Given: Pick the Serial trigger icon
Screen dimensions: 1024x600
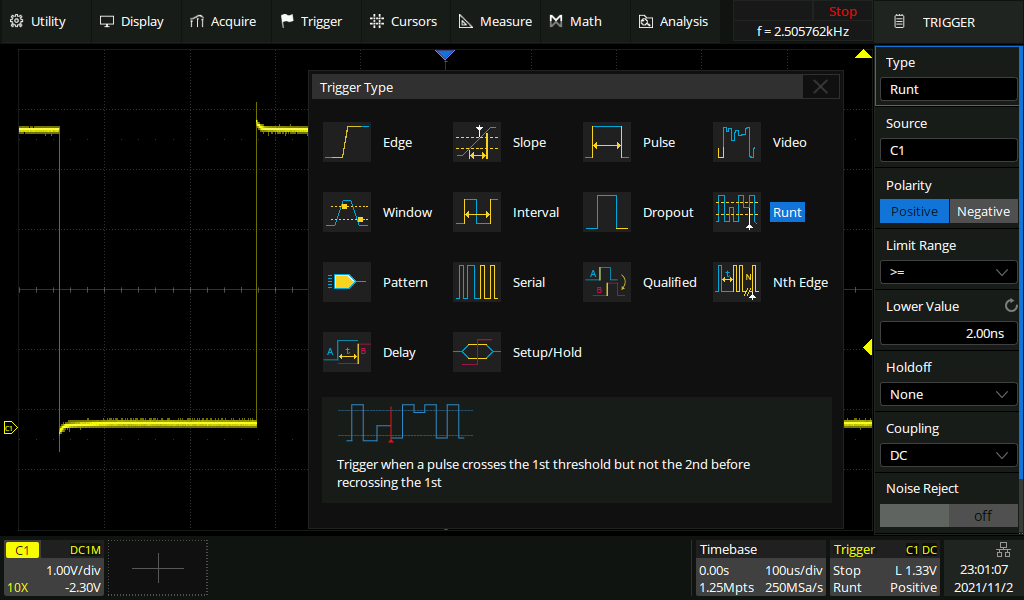Looking at the screenshot, I should pos(477,283).
